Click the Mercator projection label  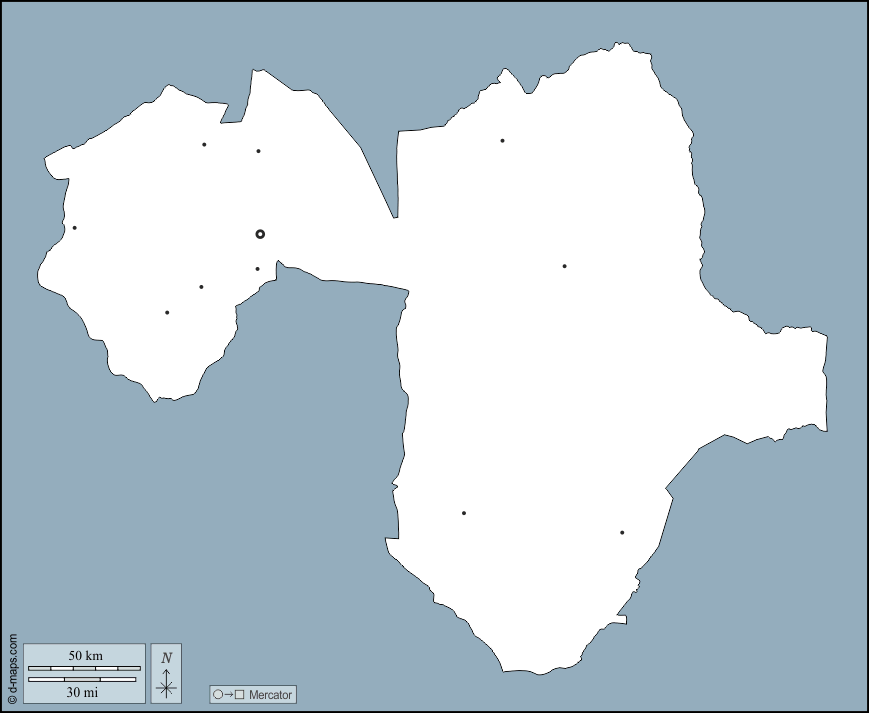click(x=270, y=695)
